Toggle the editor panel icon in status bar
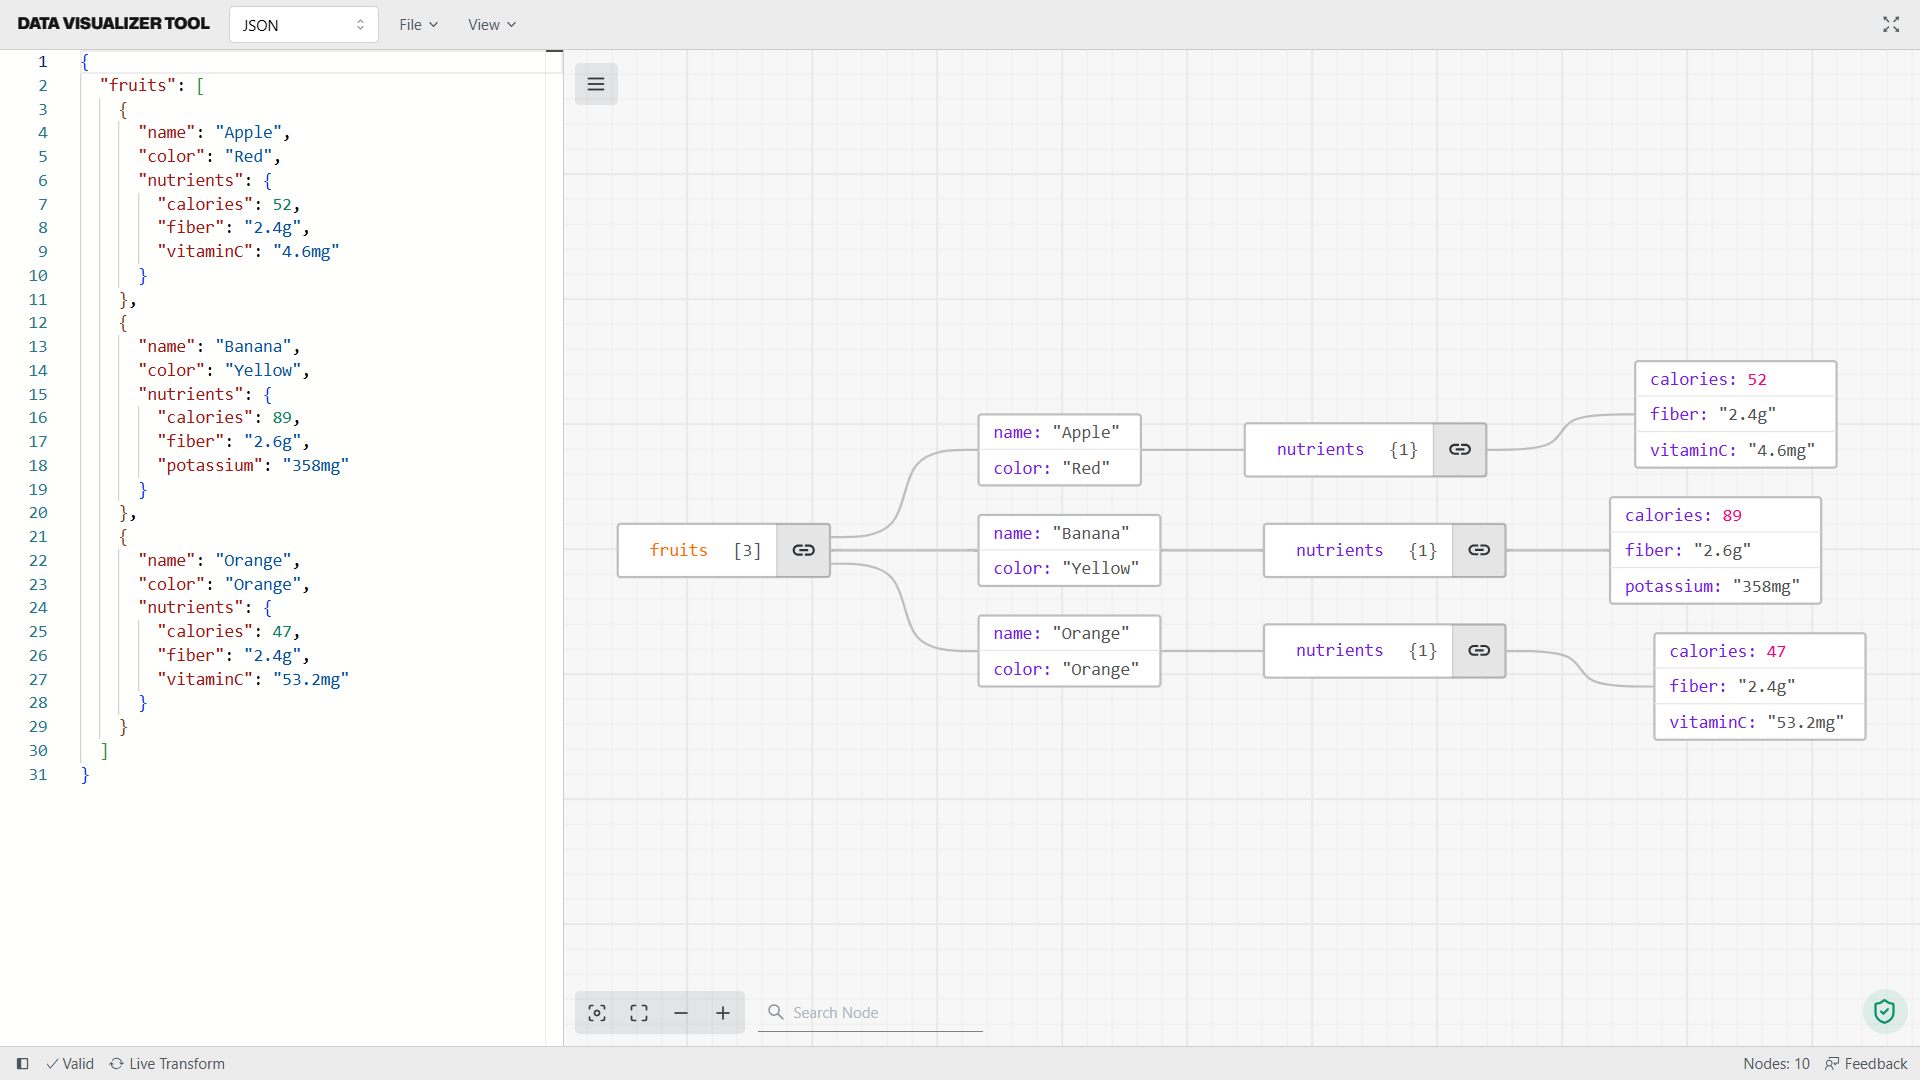 click(22, 1064)
